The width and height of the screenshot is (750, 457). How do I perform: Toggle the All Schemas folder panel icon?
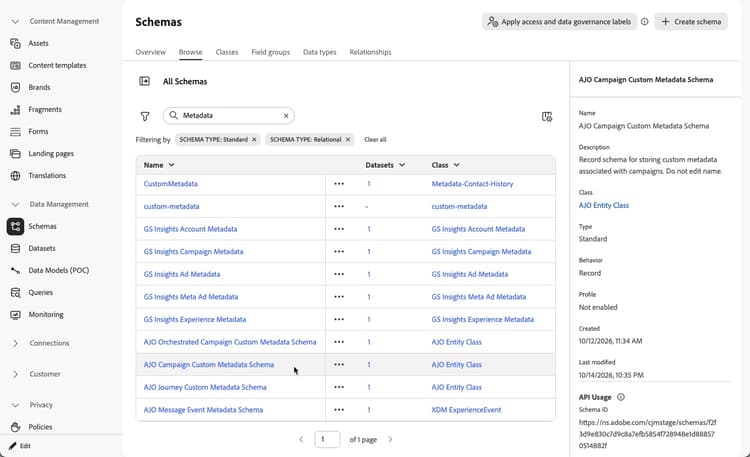[x=144, y=81]
